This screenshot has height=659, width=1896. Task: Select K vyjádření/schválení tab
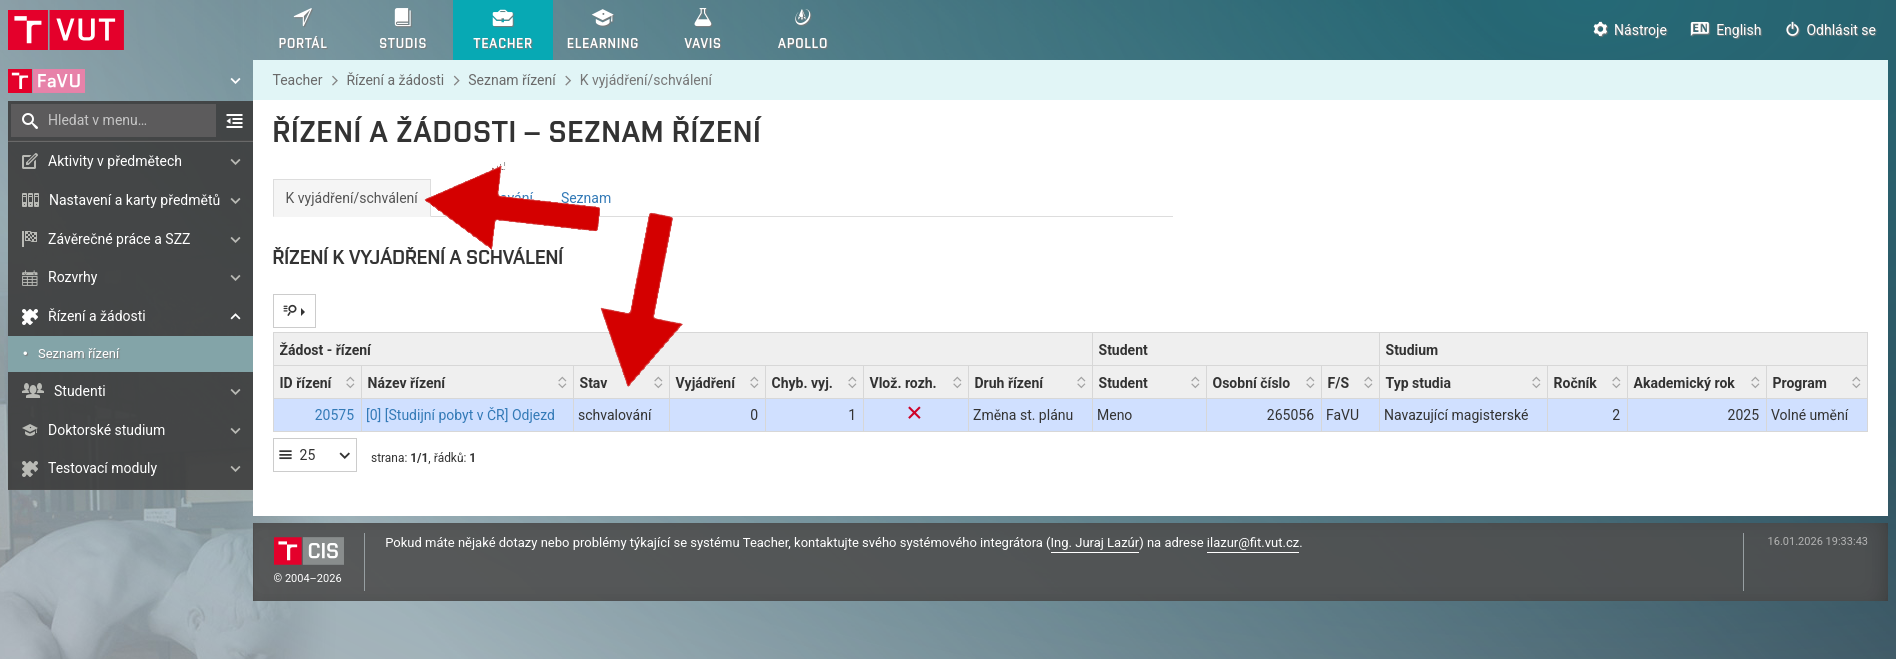point(352,198)
